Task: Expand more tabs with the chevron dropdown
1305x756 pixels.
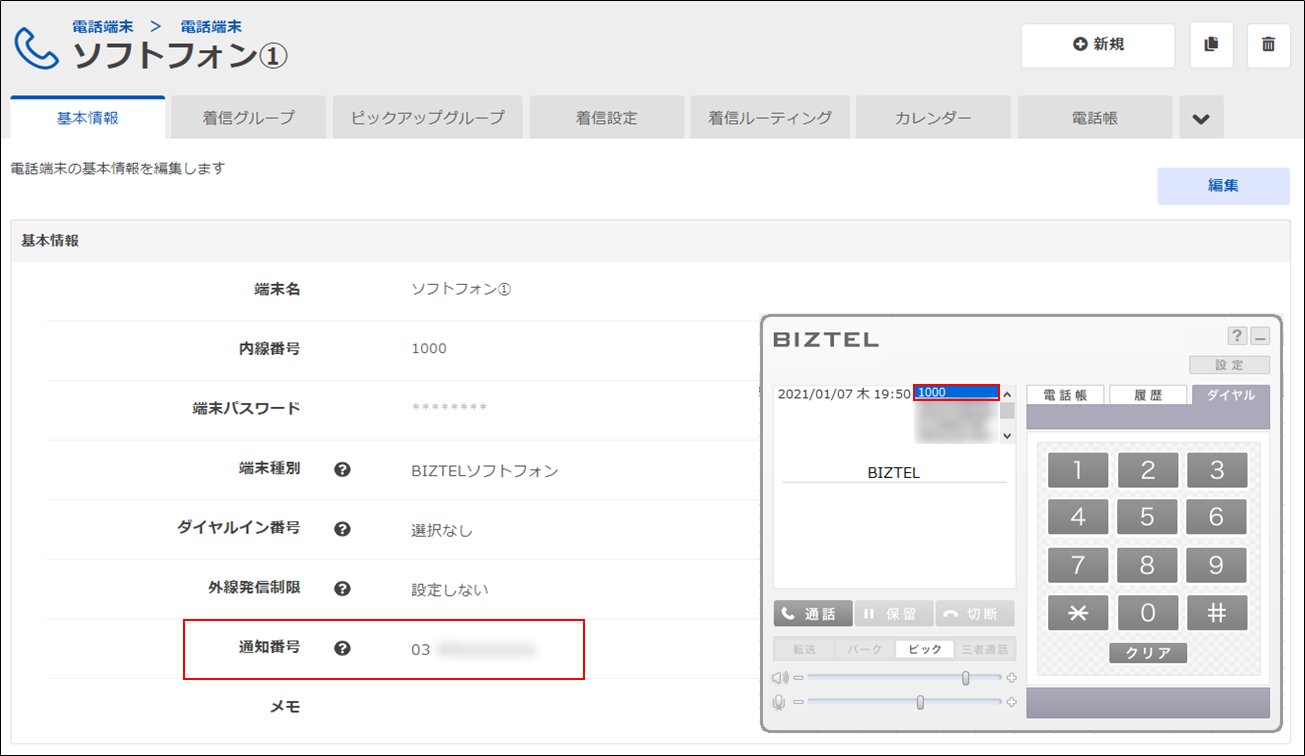Action: click(1201, 118)
